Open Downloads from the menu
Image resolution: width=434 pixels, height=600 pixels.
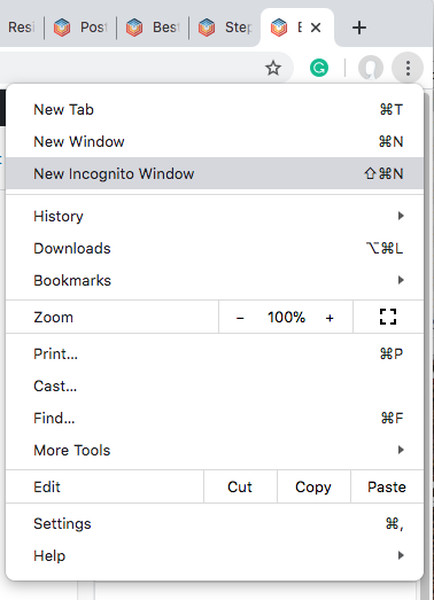point(215,248)
